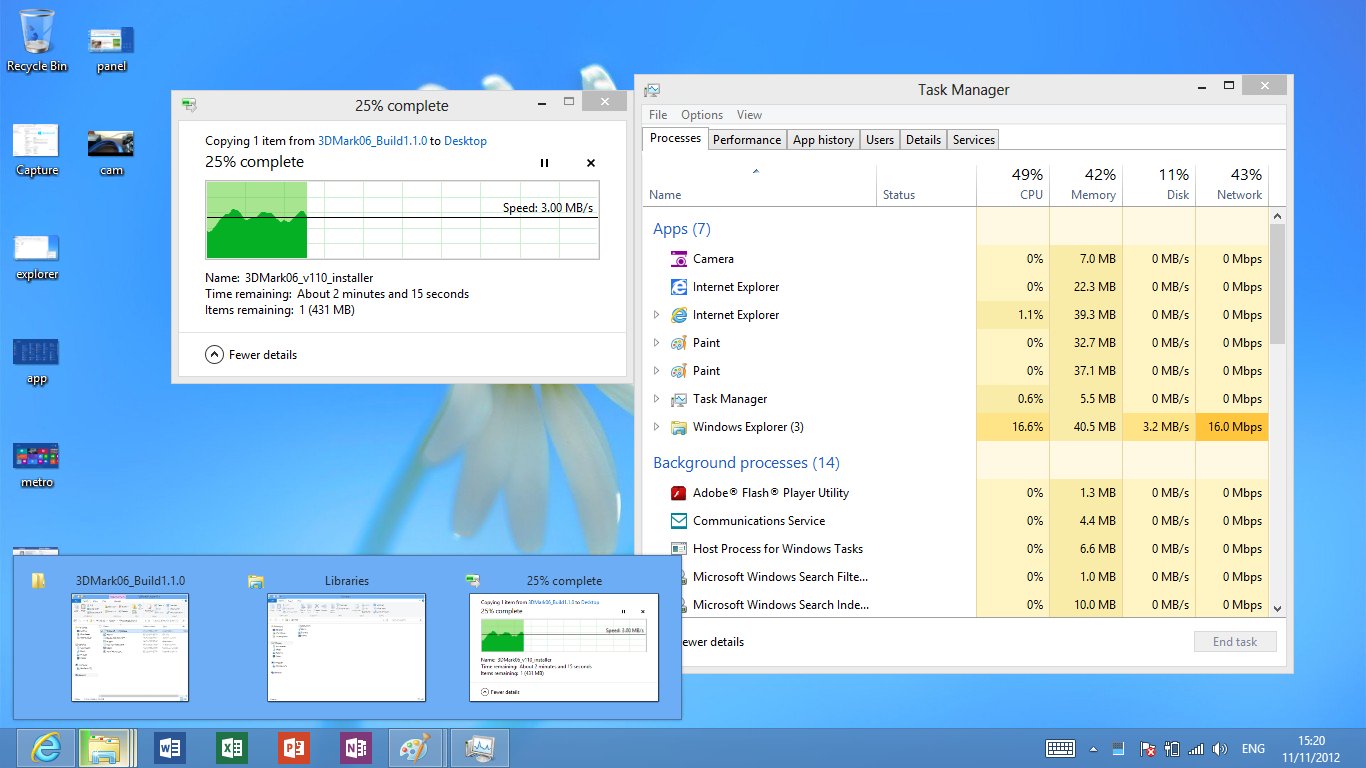Open the Options menu in Task Manager

tap(702, 115)
